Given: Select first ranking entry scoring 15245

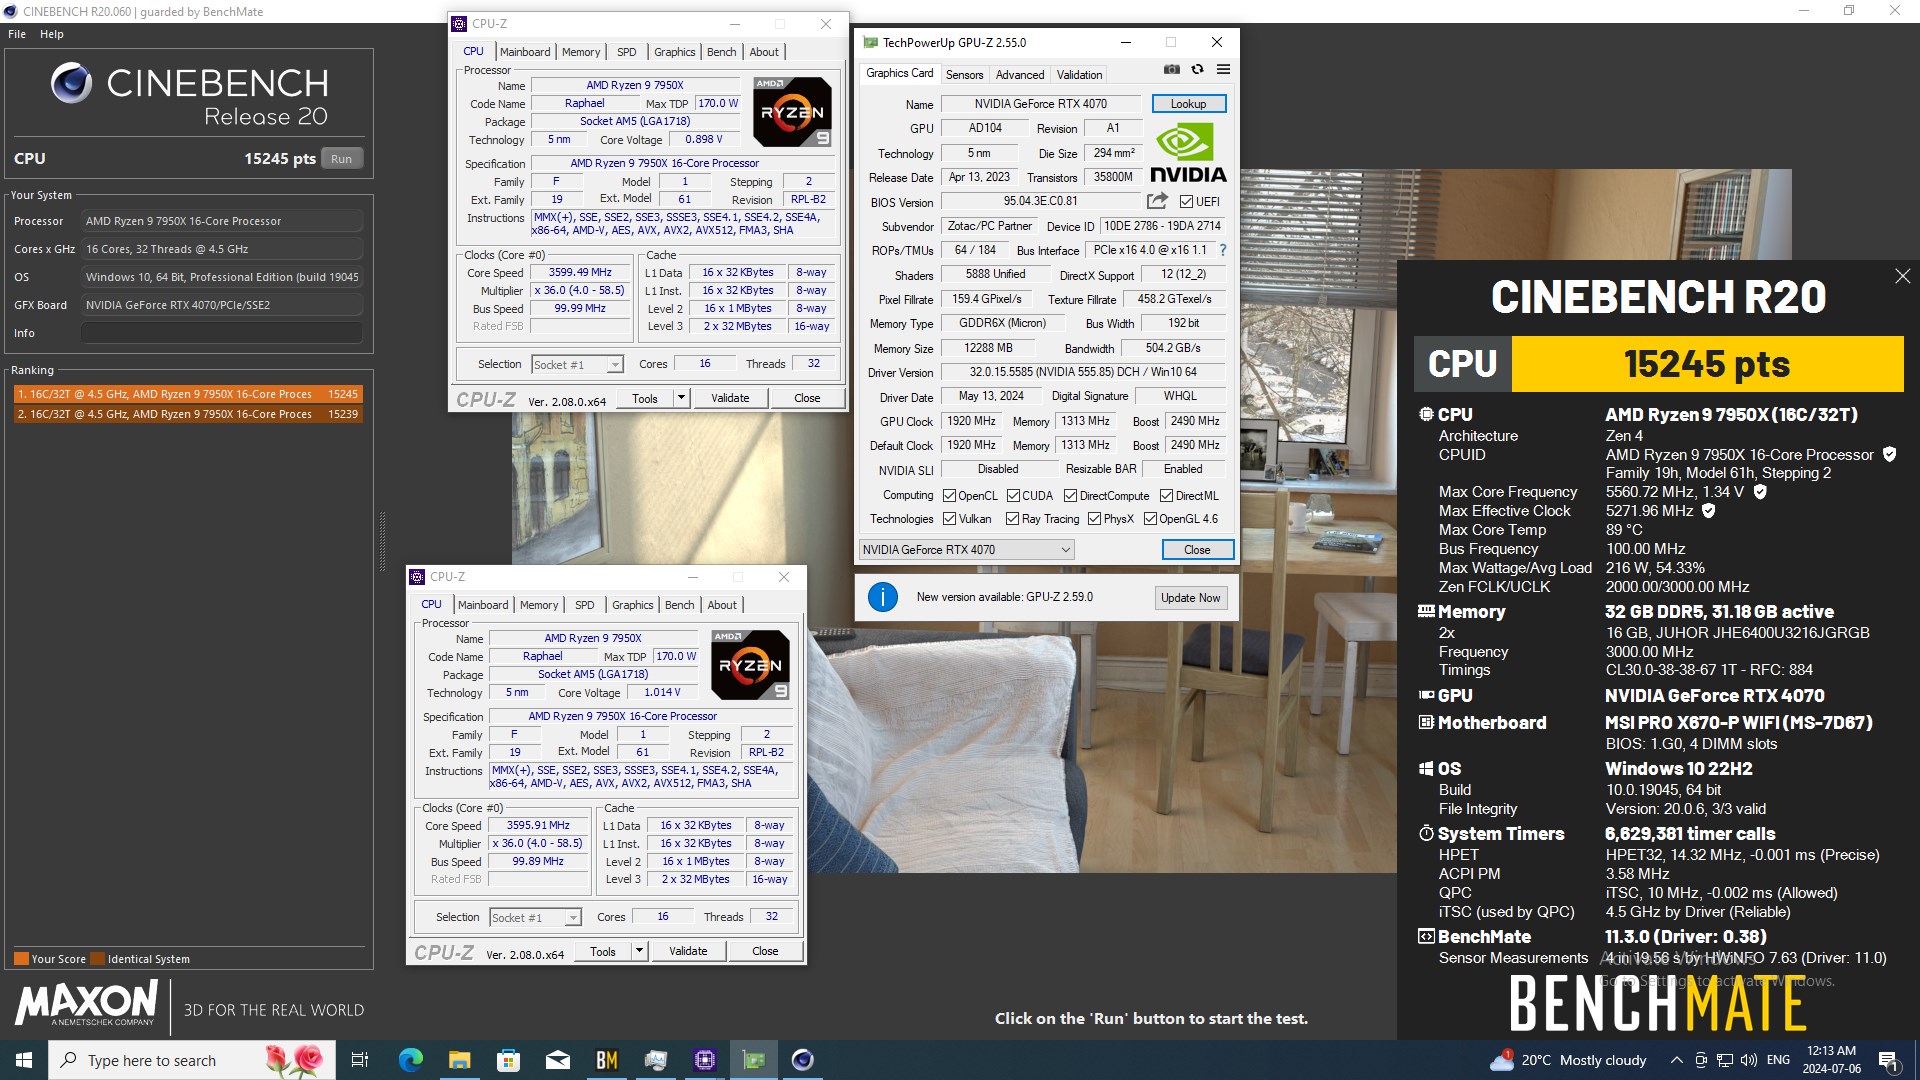Looking at the screenshot, I should 187,394.
